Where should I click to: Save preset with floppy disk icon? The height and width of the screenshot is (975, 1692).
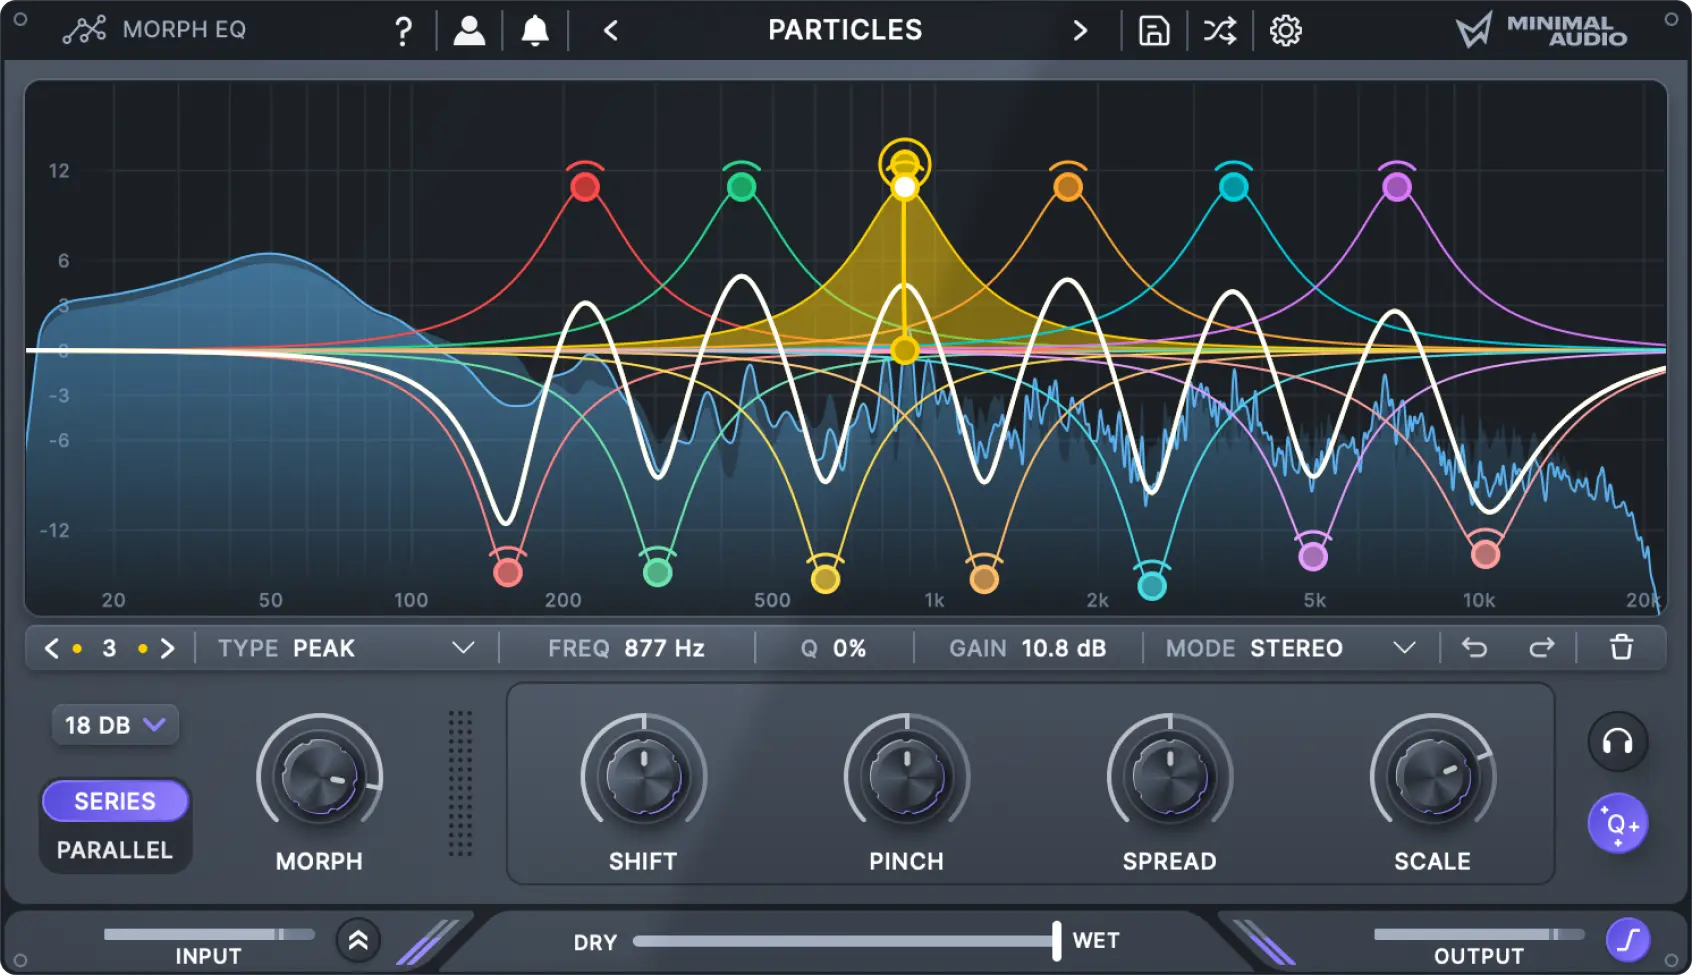click(1154, 31)
